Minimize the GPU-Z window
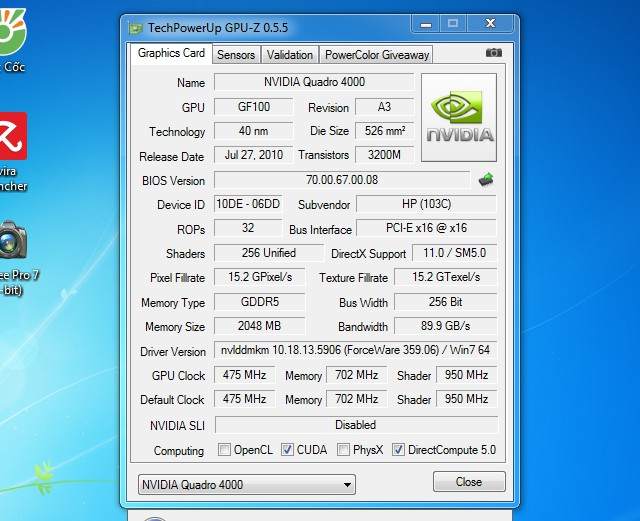The width and height of the screenshot is (640, 521). pyautogui.click(x=422, y=24)
